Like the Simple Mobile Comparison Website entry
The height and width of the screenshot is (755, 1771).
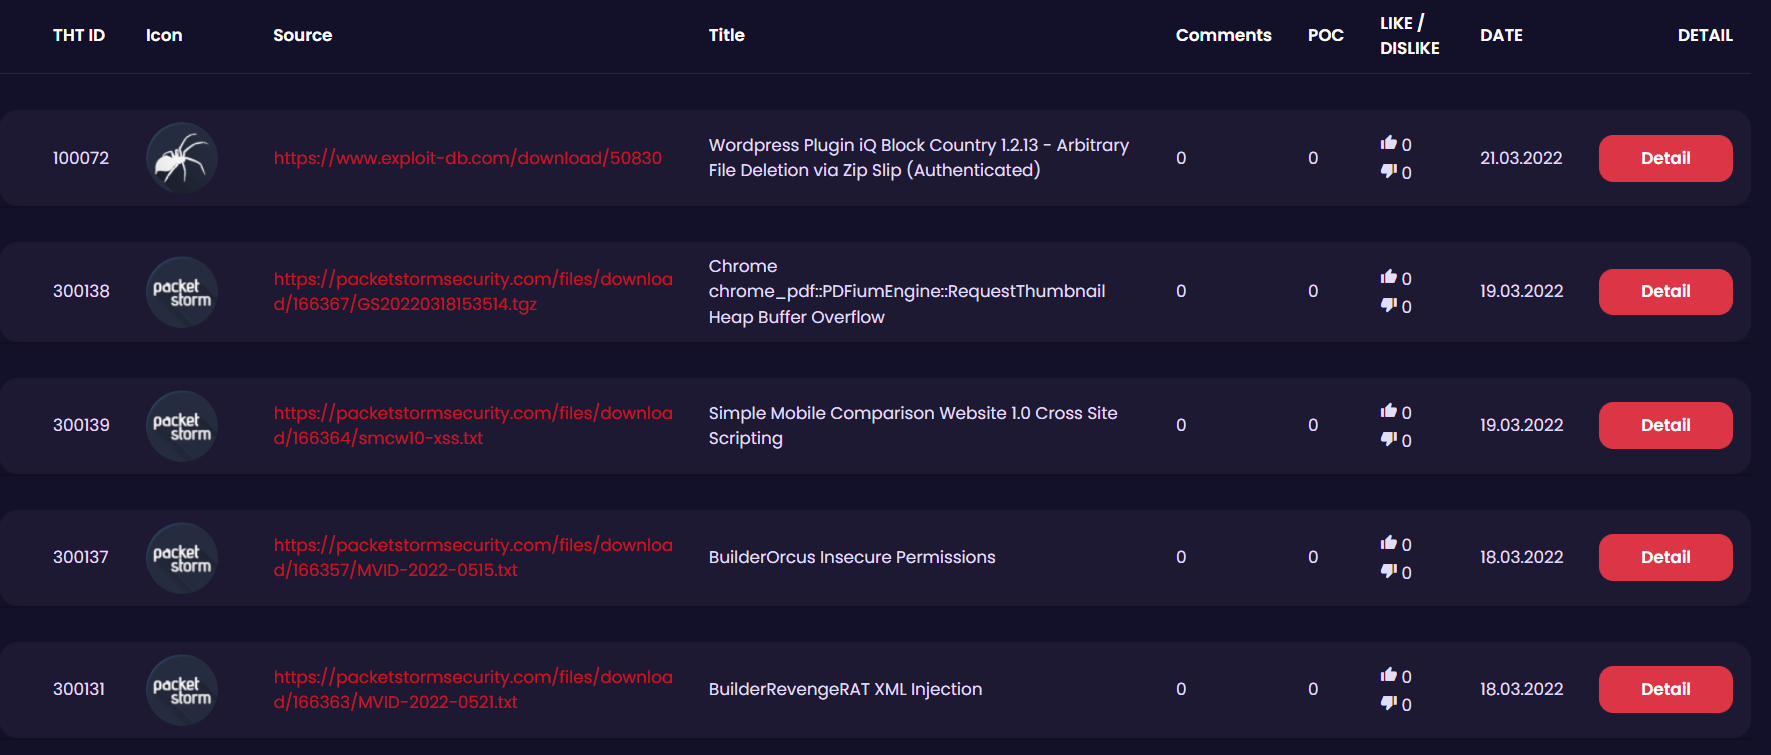[x=1389, y=411]
